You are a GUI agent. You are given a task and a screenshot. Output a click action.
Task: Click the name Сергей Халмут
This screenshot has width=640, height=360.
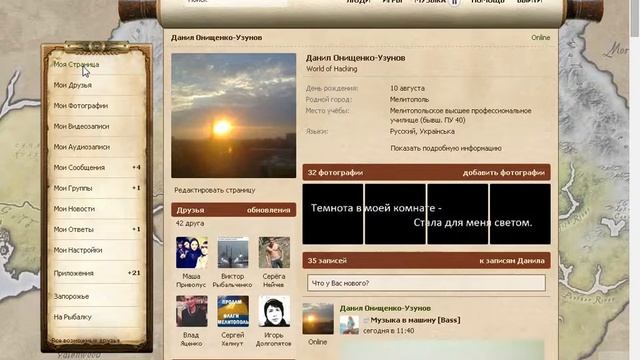pos(233,339)
